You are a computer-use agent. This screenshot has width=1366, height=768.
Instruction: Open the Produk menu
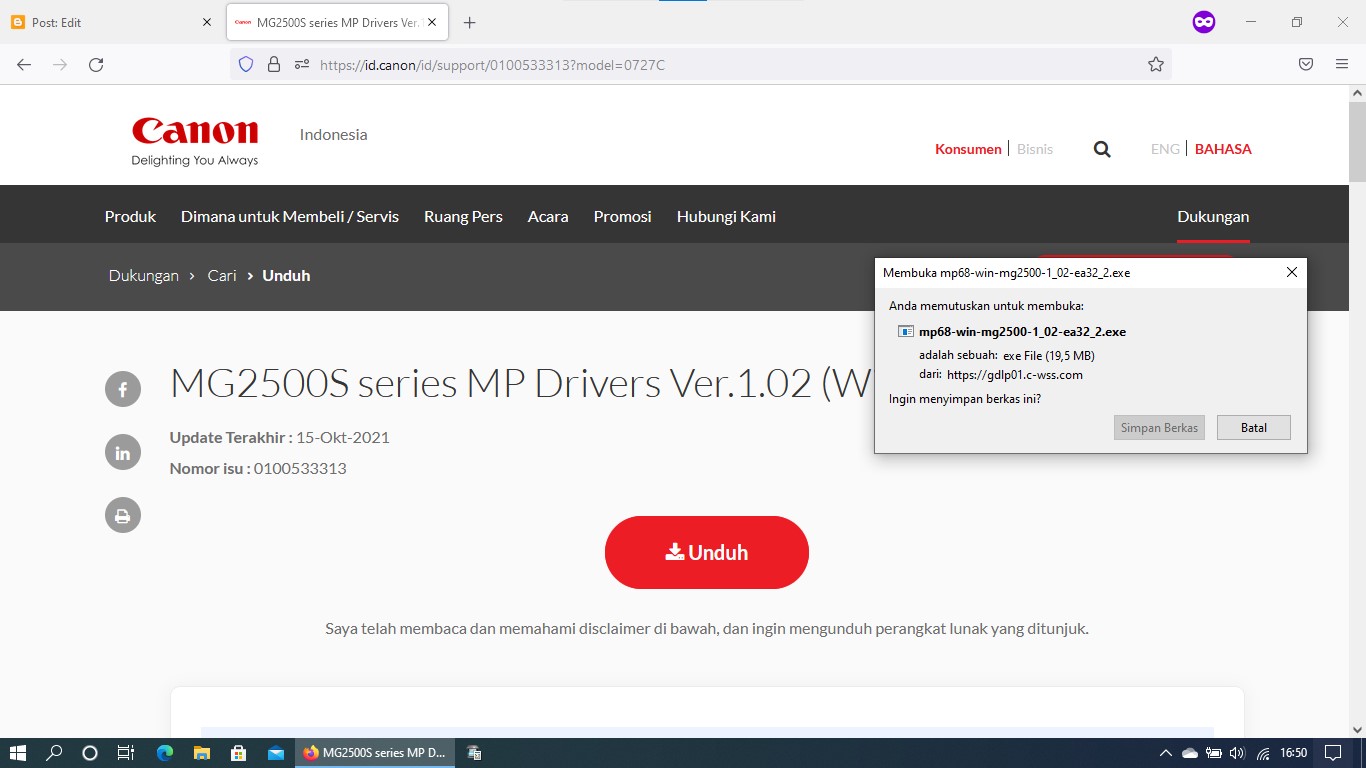pyautogui.click(x=129, y=216)
